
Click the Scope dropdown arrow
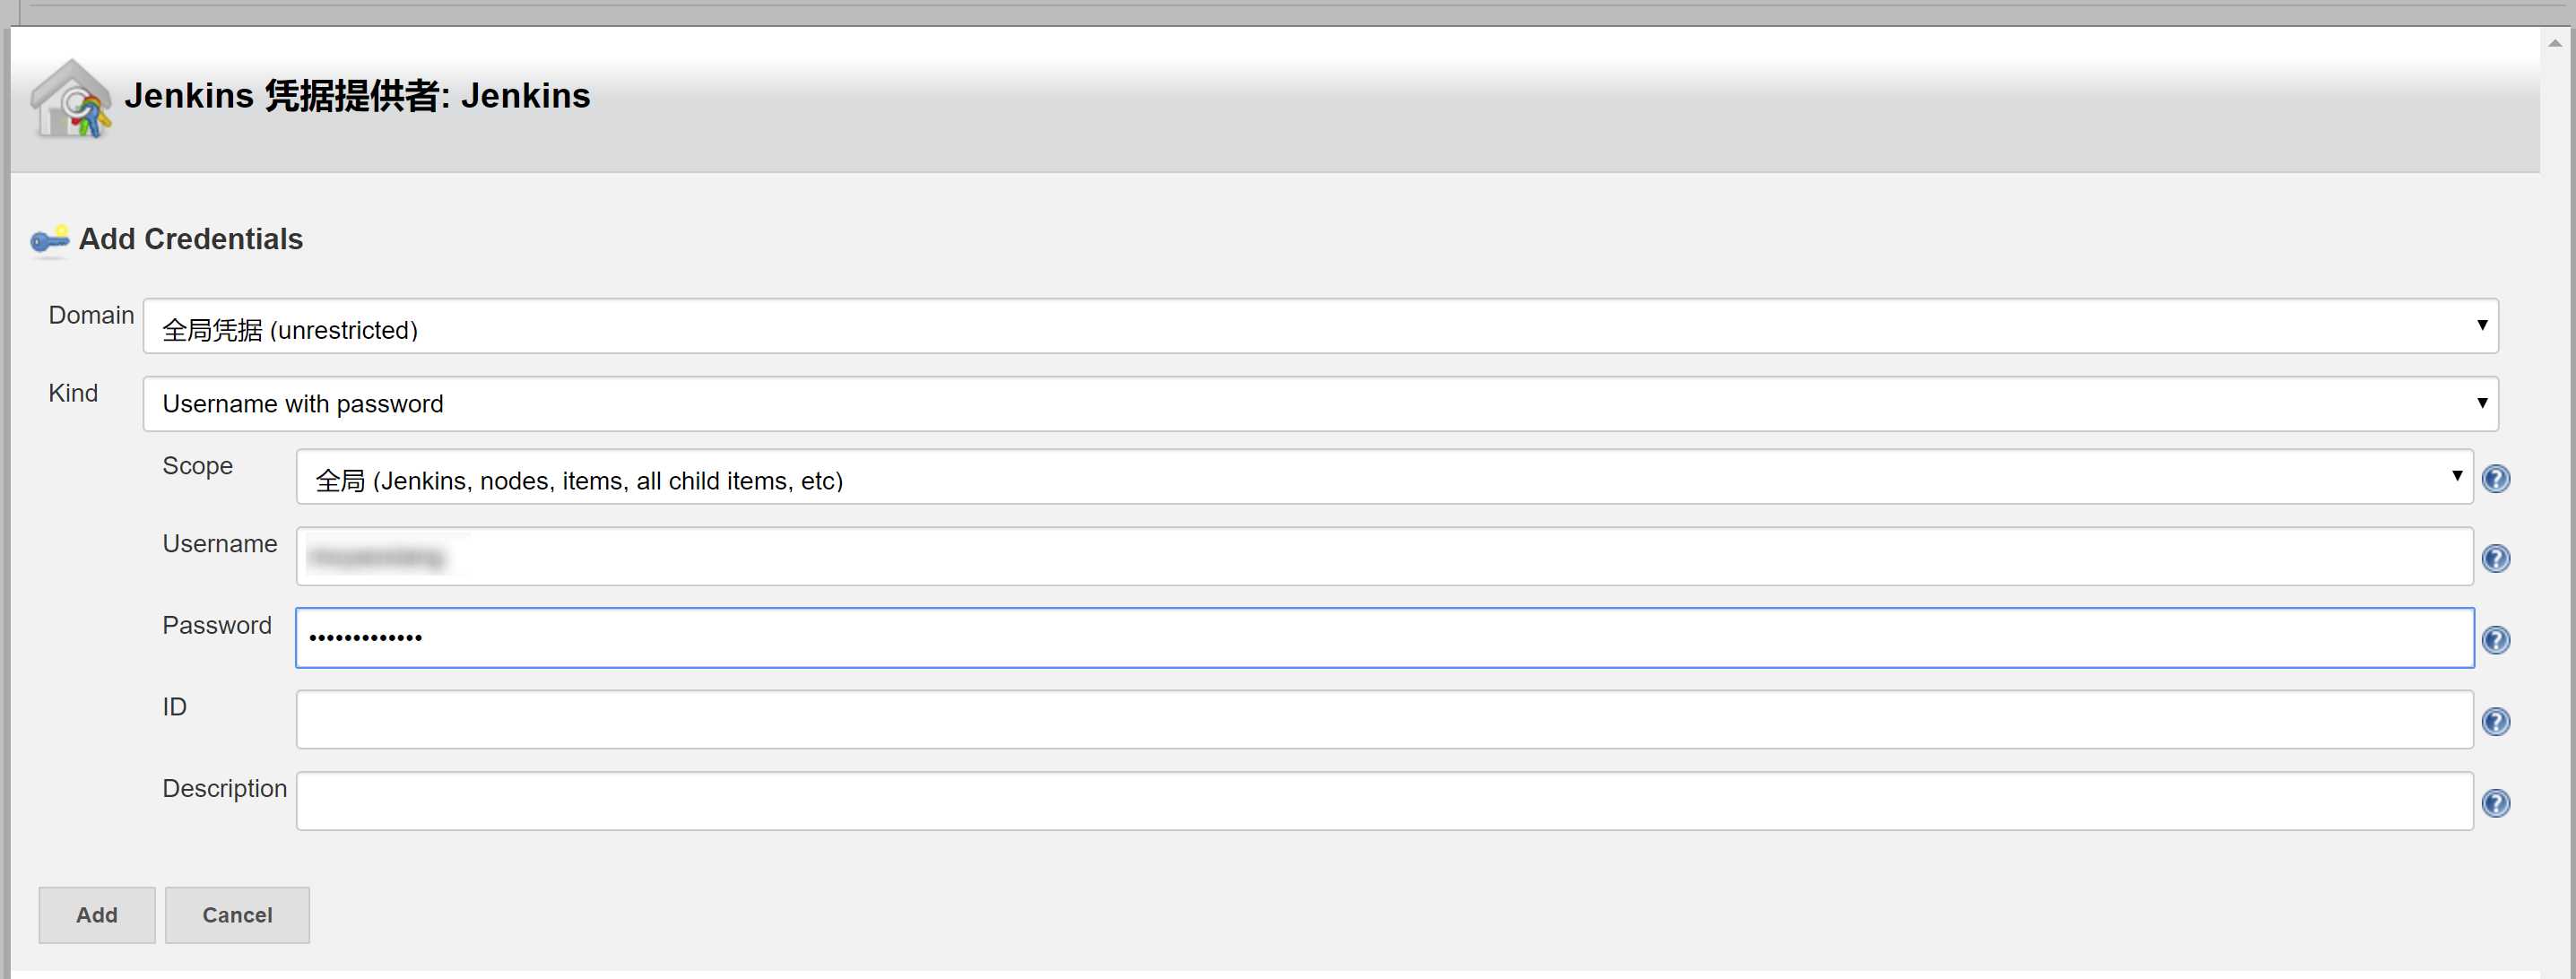[x=2457, y=475]
